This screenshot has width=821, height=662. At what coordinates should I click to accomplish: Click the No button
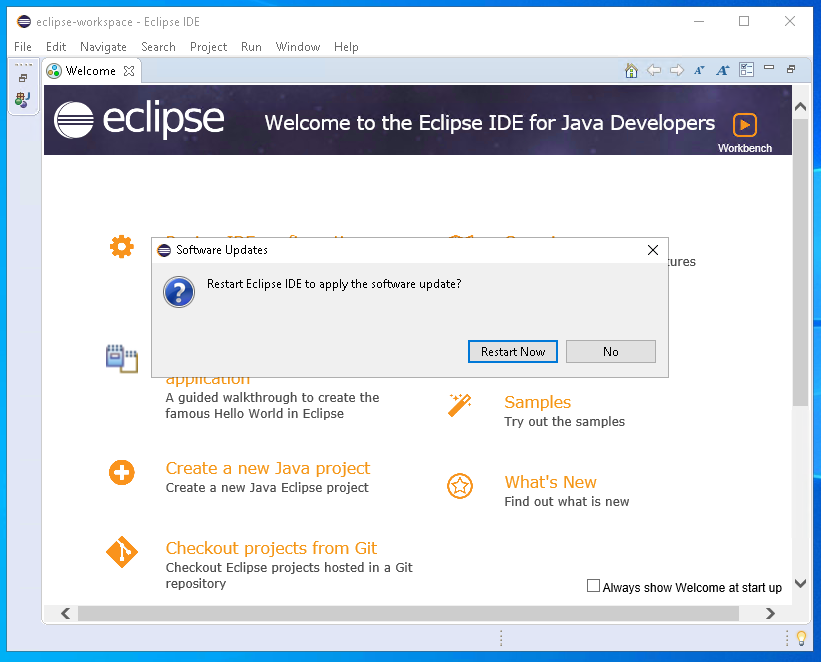611,351
